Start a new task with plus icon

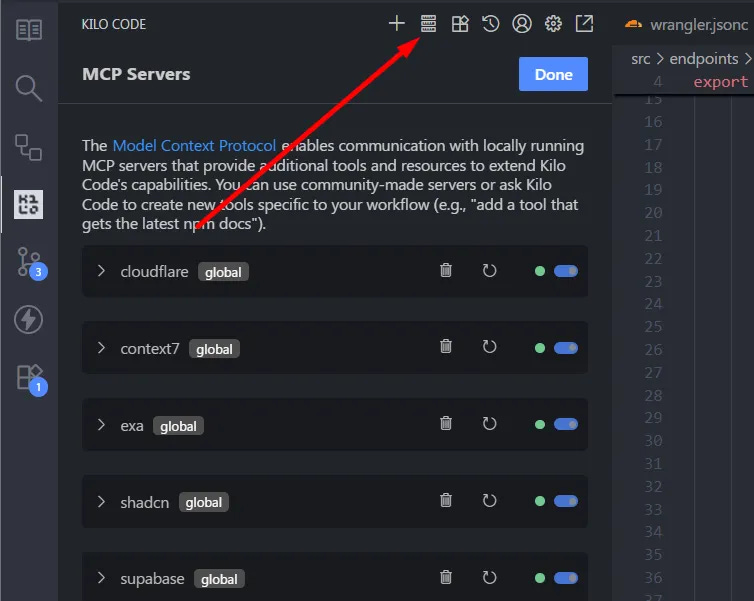pyautogui.click(x=397, y=23)
